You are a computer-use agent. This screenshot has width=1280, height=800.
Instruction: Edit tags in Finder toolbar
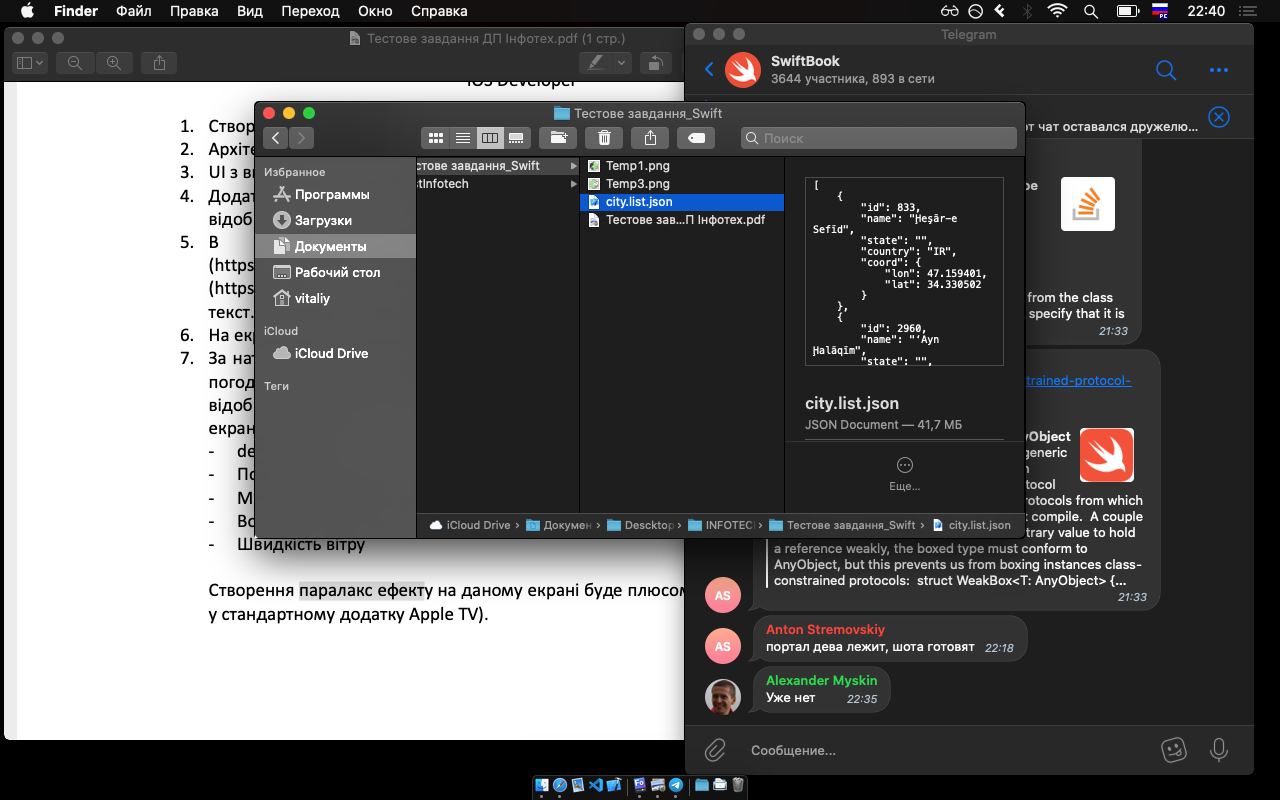click(x=696, y=138)
